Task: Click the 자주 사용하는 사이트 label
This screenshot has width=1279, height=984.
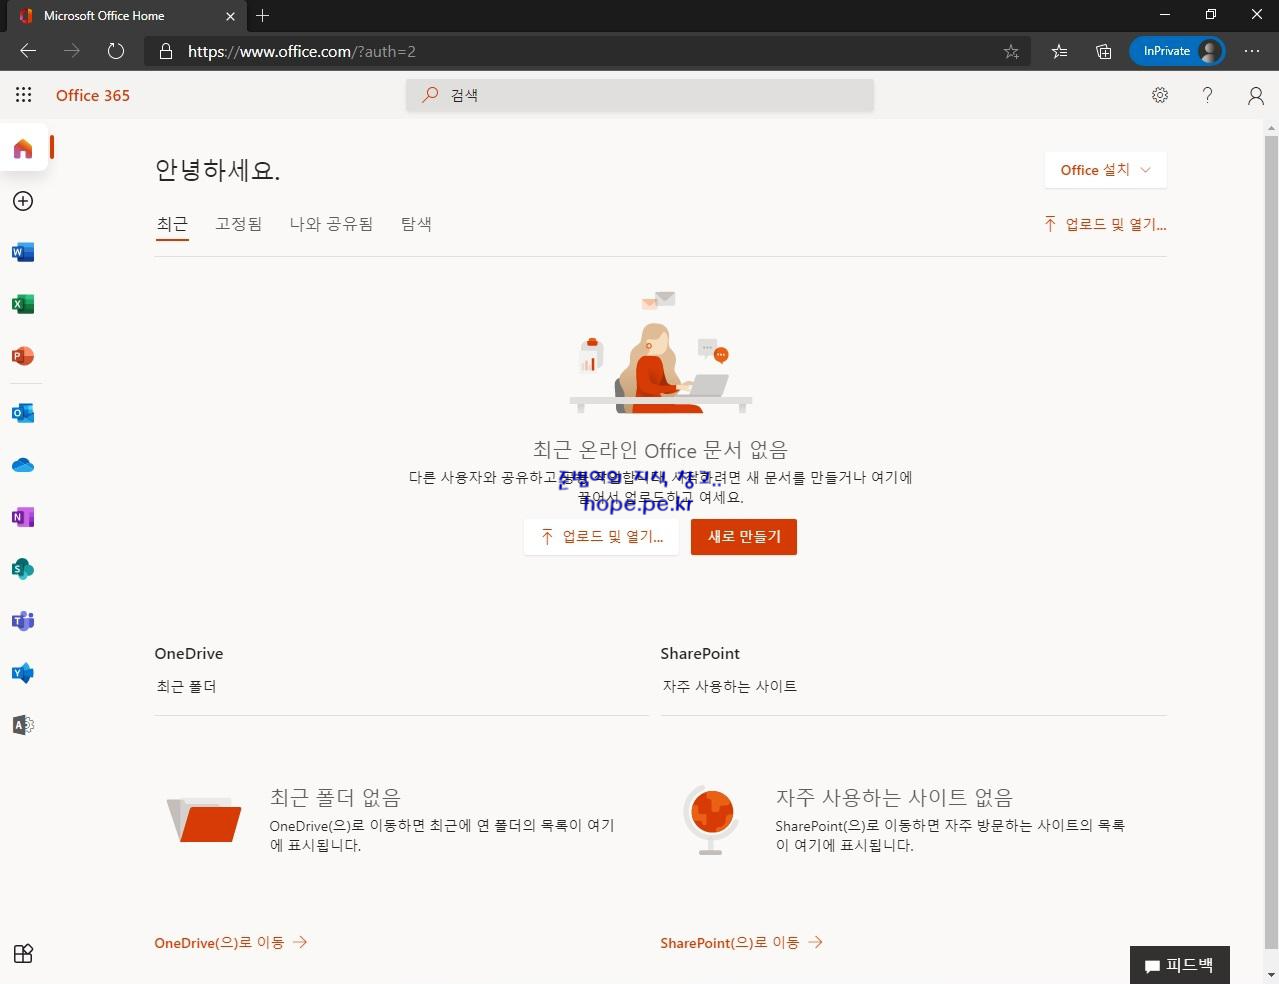Action: click(729, 686)
